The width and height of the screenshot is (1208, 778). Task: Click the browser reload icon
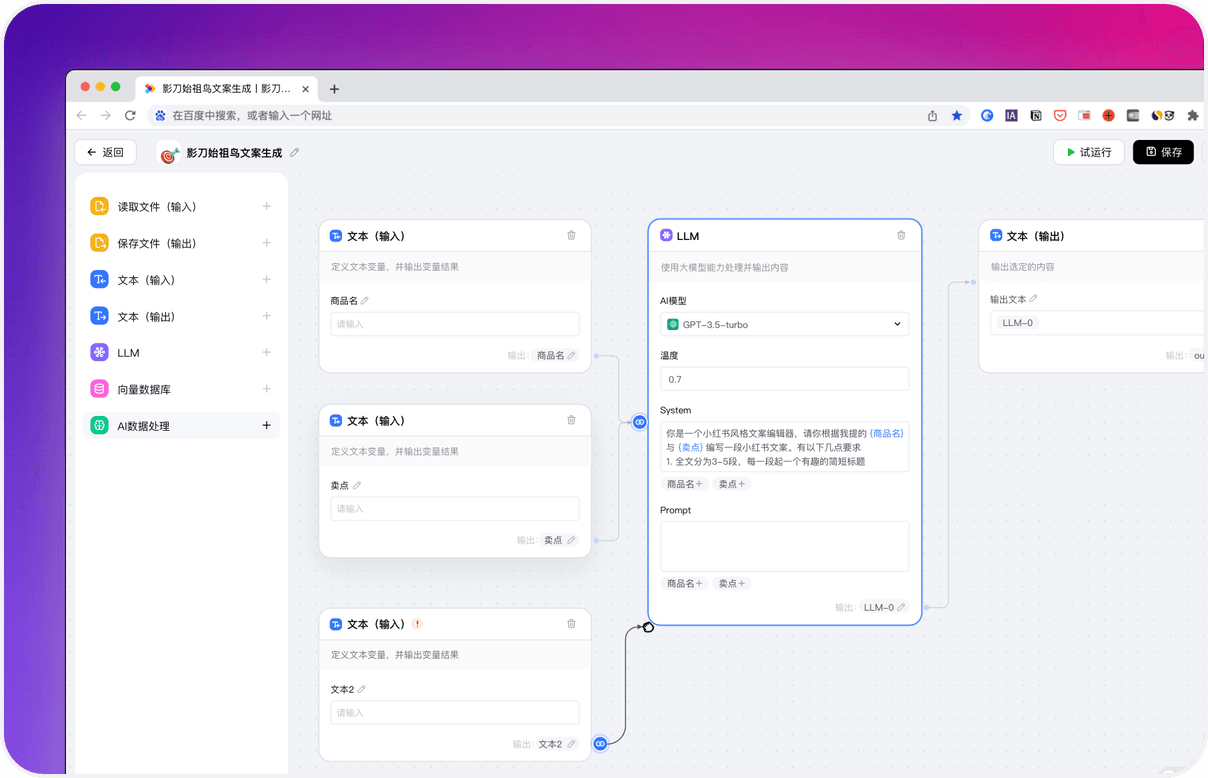(x=130, y=116)
